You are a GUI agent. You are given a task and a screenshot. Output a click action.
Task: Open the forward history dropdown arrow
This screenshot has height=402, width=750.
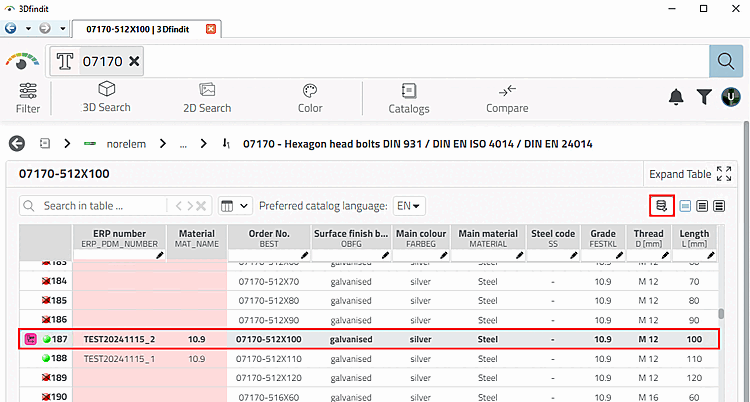click(x=63, y=29)
